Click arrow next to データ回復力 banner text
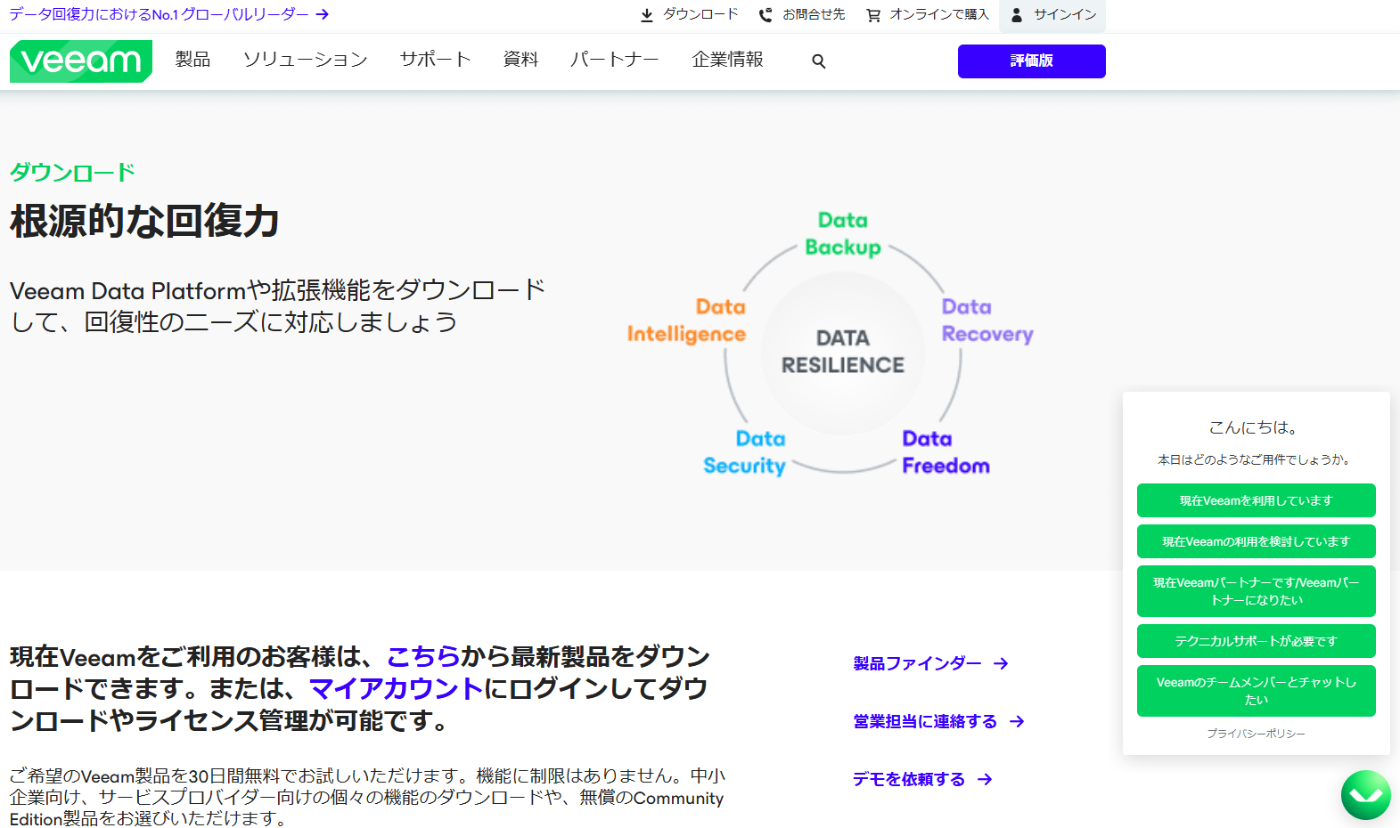This screenshot has height=828, width=1400. click(x=322, y=15)
